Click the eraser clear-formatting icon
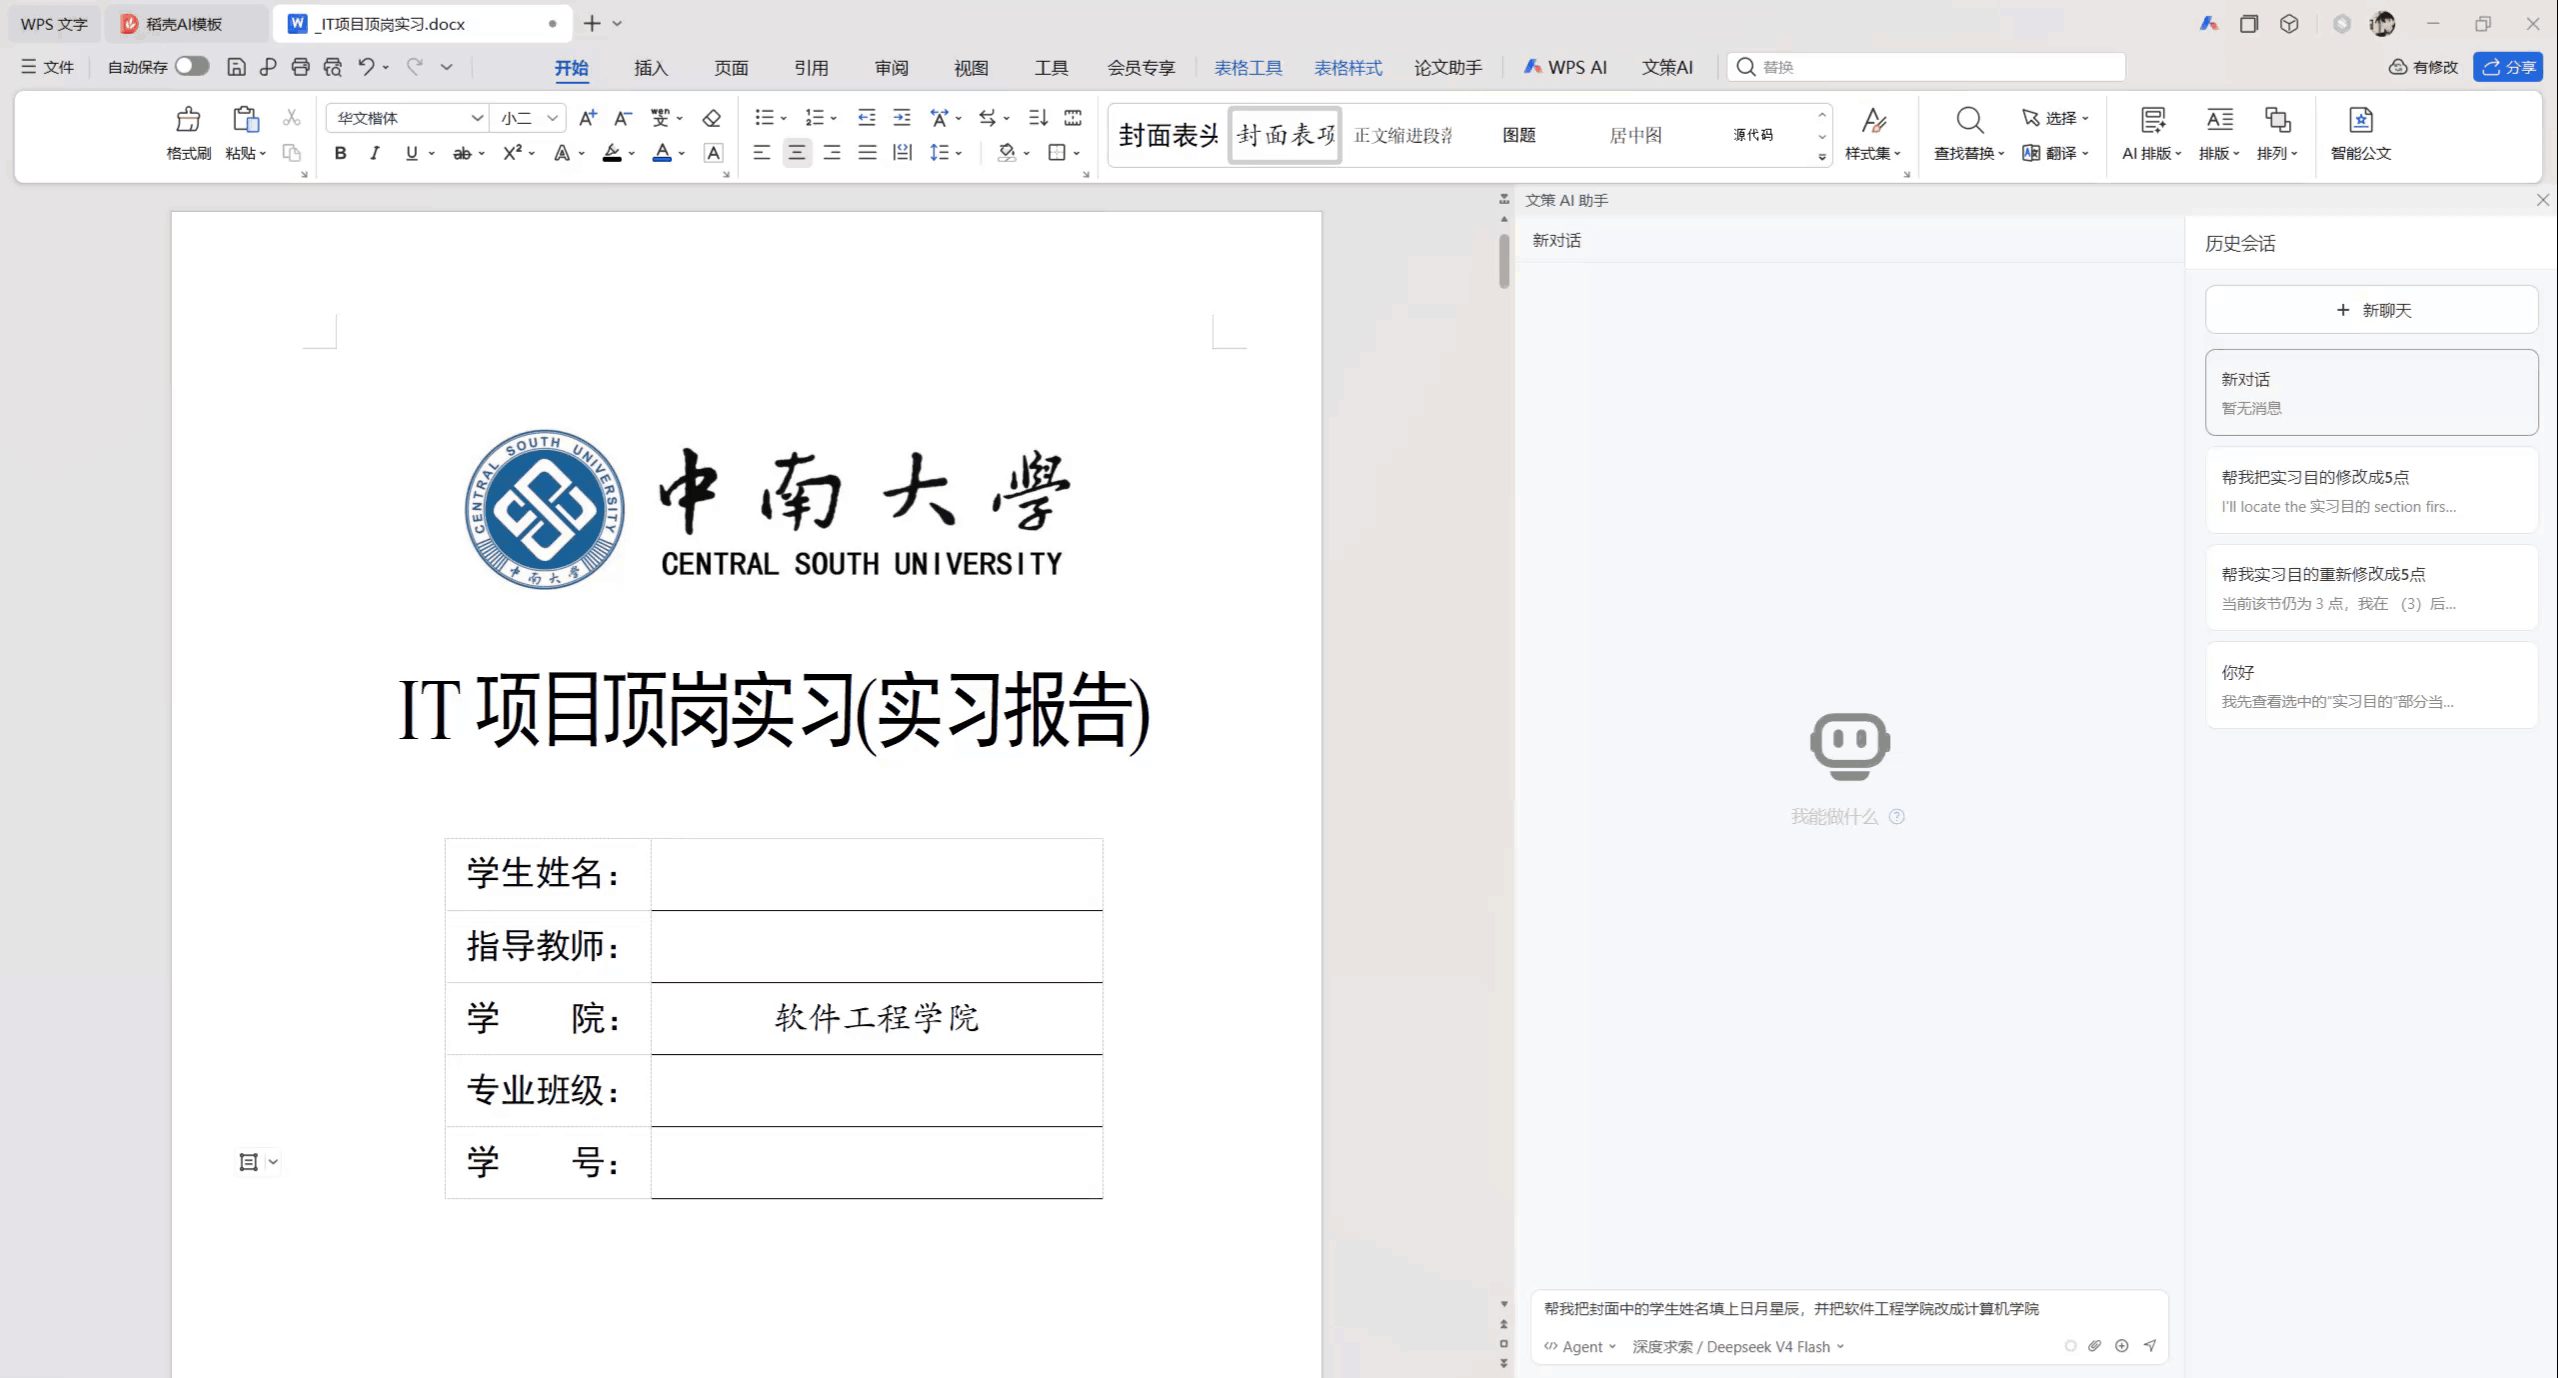 711,118
